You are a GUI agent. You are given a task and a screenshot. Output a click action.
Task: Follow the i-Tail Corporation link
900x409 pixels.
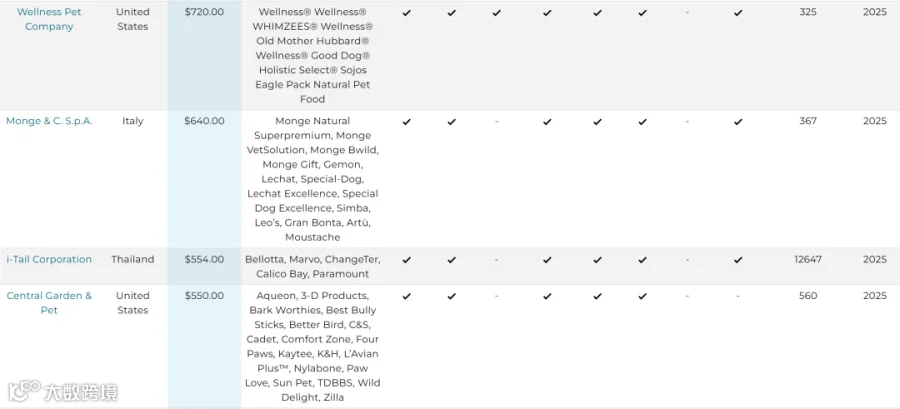click(49, 259)
